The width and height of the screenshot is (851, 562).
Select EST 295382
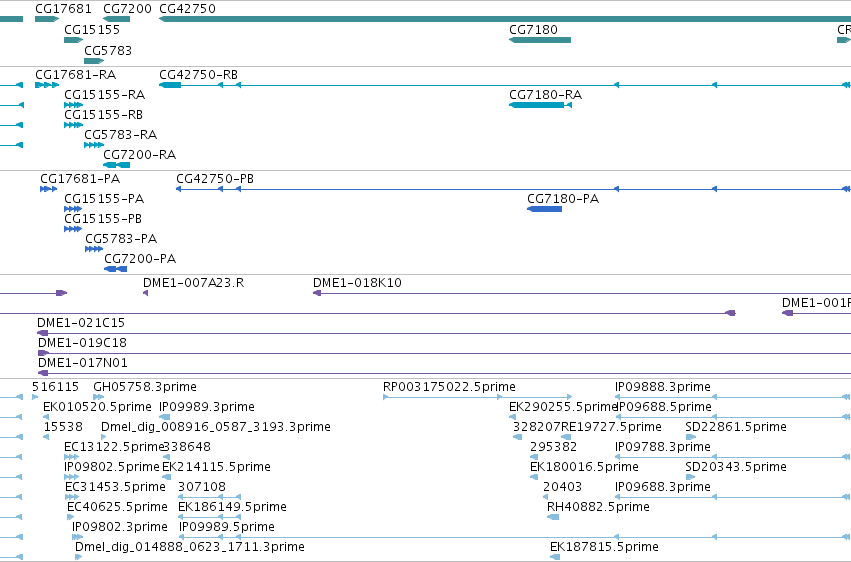(x=534, y=457)
